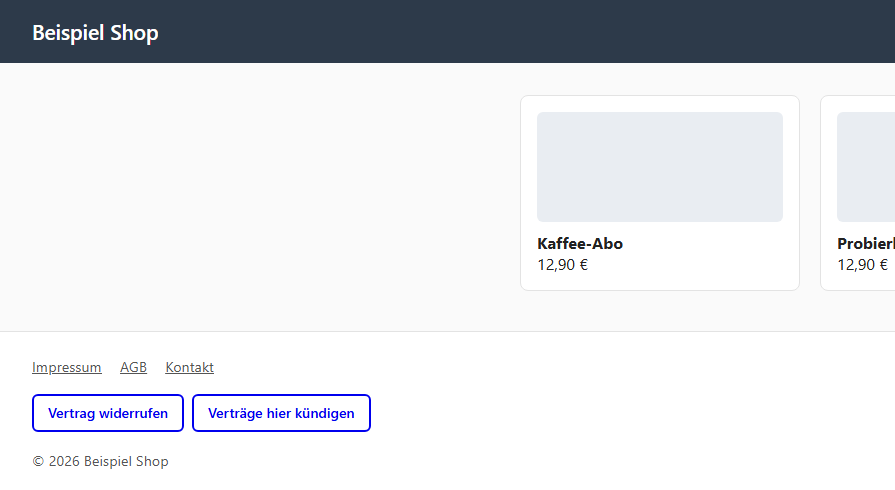Click the Verträge hier kündigen button
The height and width of the screenshot is (490, 895).
pos(281,413)
